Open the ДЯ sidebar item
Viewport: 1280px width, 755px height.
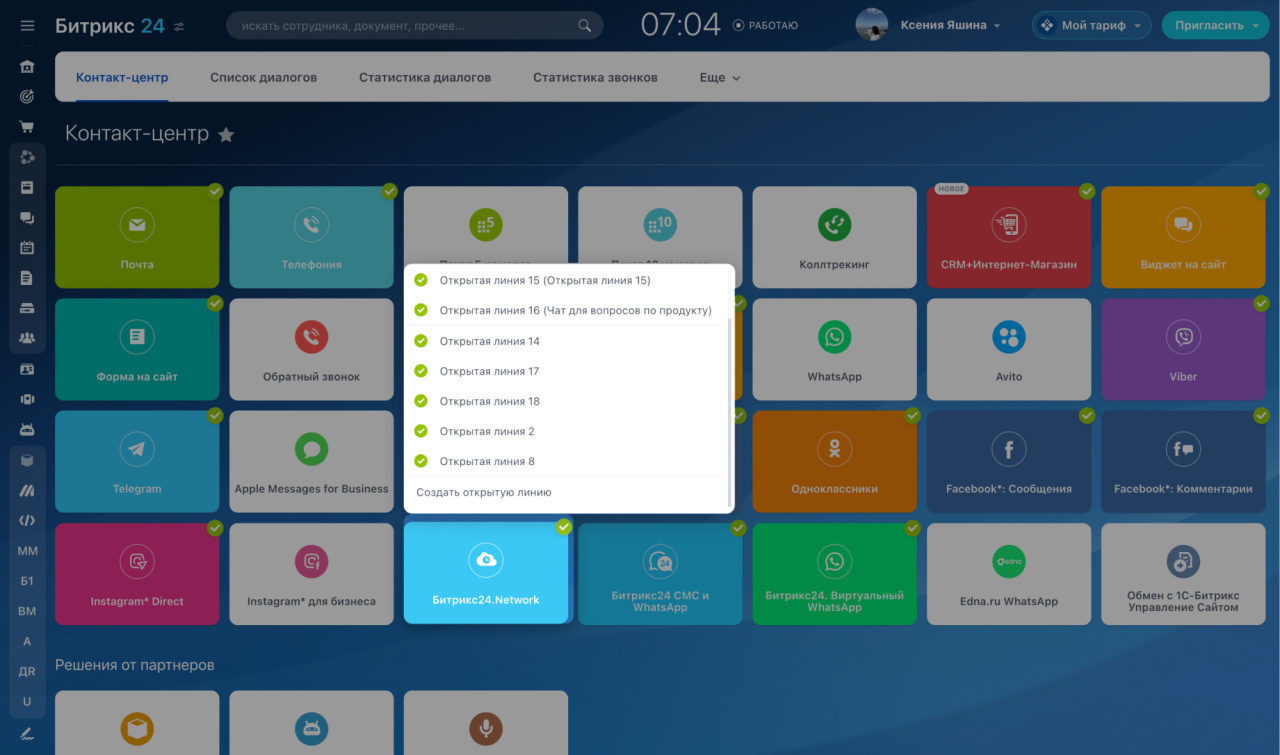27,671
